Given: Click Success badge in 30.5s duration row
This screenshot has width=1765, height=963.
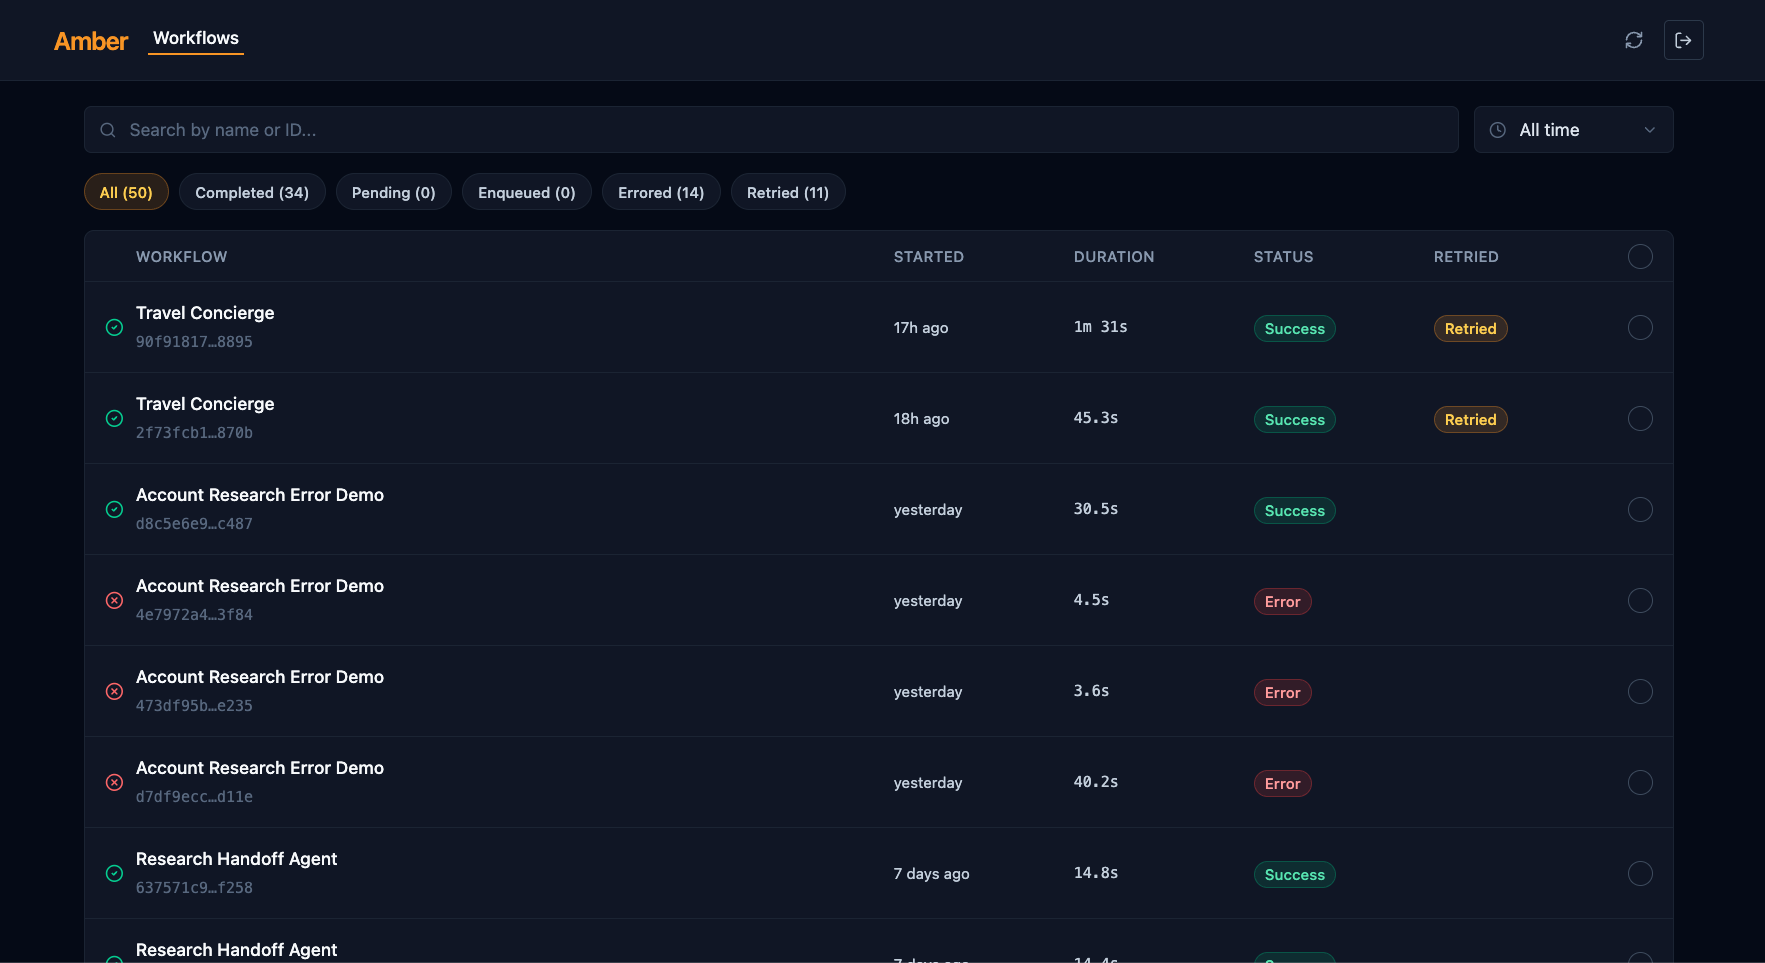Looking at the screenshot, I should 1294,510.
